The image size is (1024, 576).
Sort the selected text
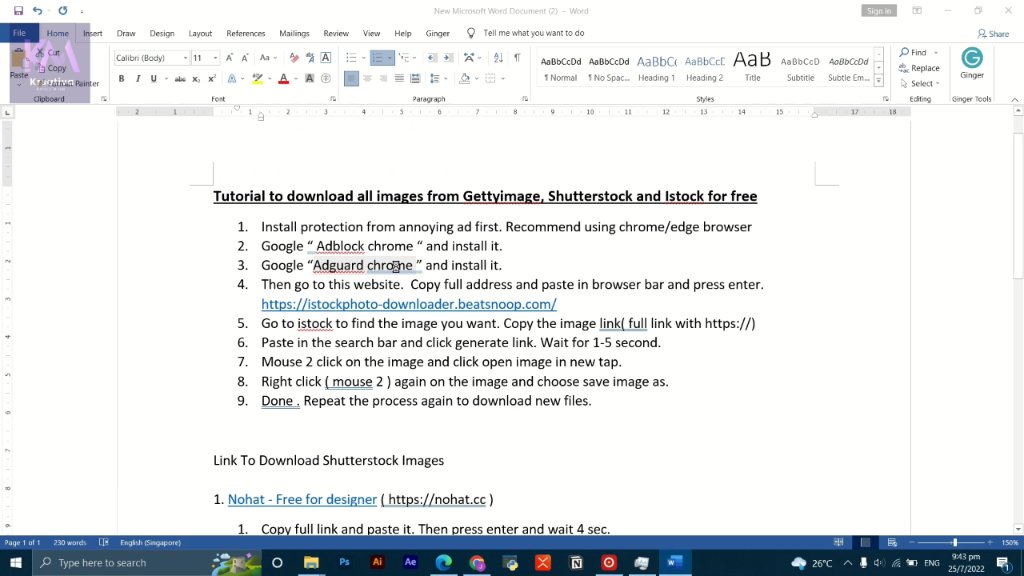point(498,57)
